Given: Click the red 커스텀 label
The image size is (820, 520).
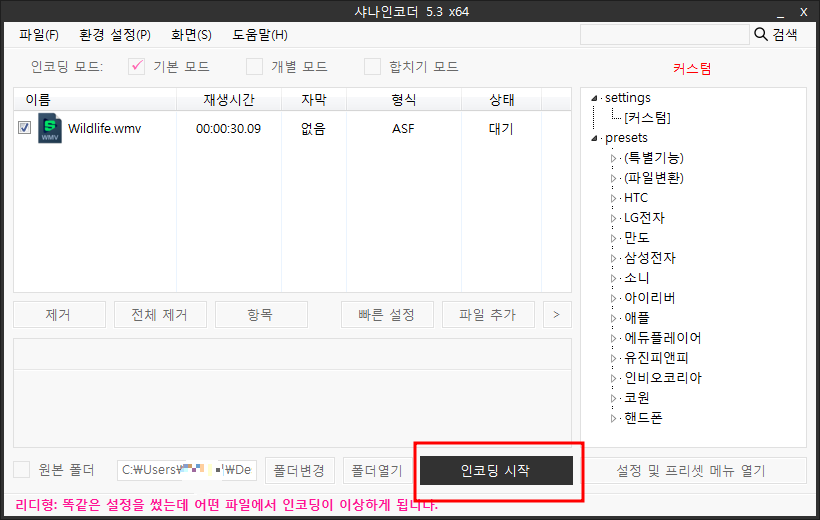Looking at the screenshot, I should [x=692, y=69].
